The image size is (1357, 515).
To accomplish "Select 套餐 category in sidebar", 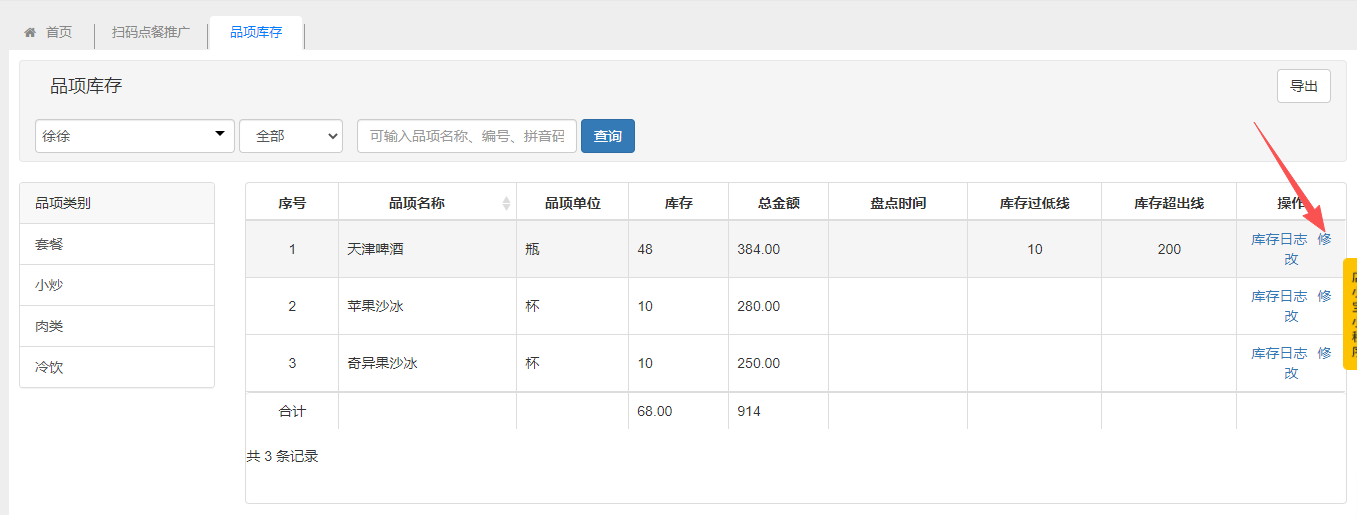I will [x=49, y=244].
